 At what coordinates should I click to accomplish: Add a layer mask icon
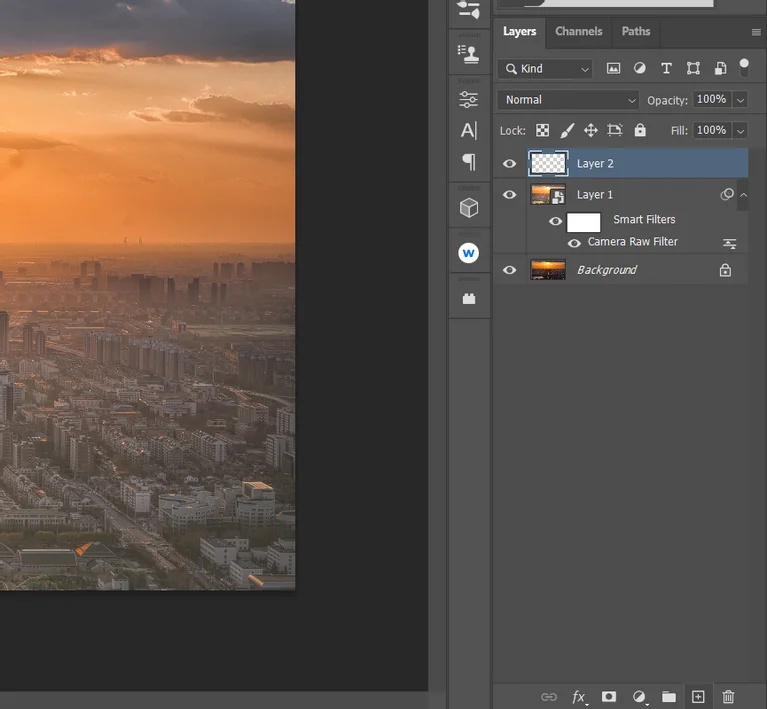point(609,697)
